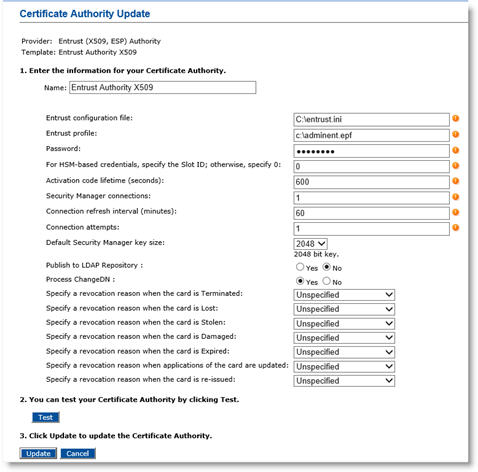Click info icon beside Connection attempts field

pyautogui.click(x=455, y=228)
